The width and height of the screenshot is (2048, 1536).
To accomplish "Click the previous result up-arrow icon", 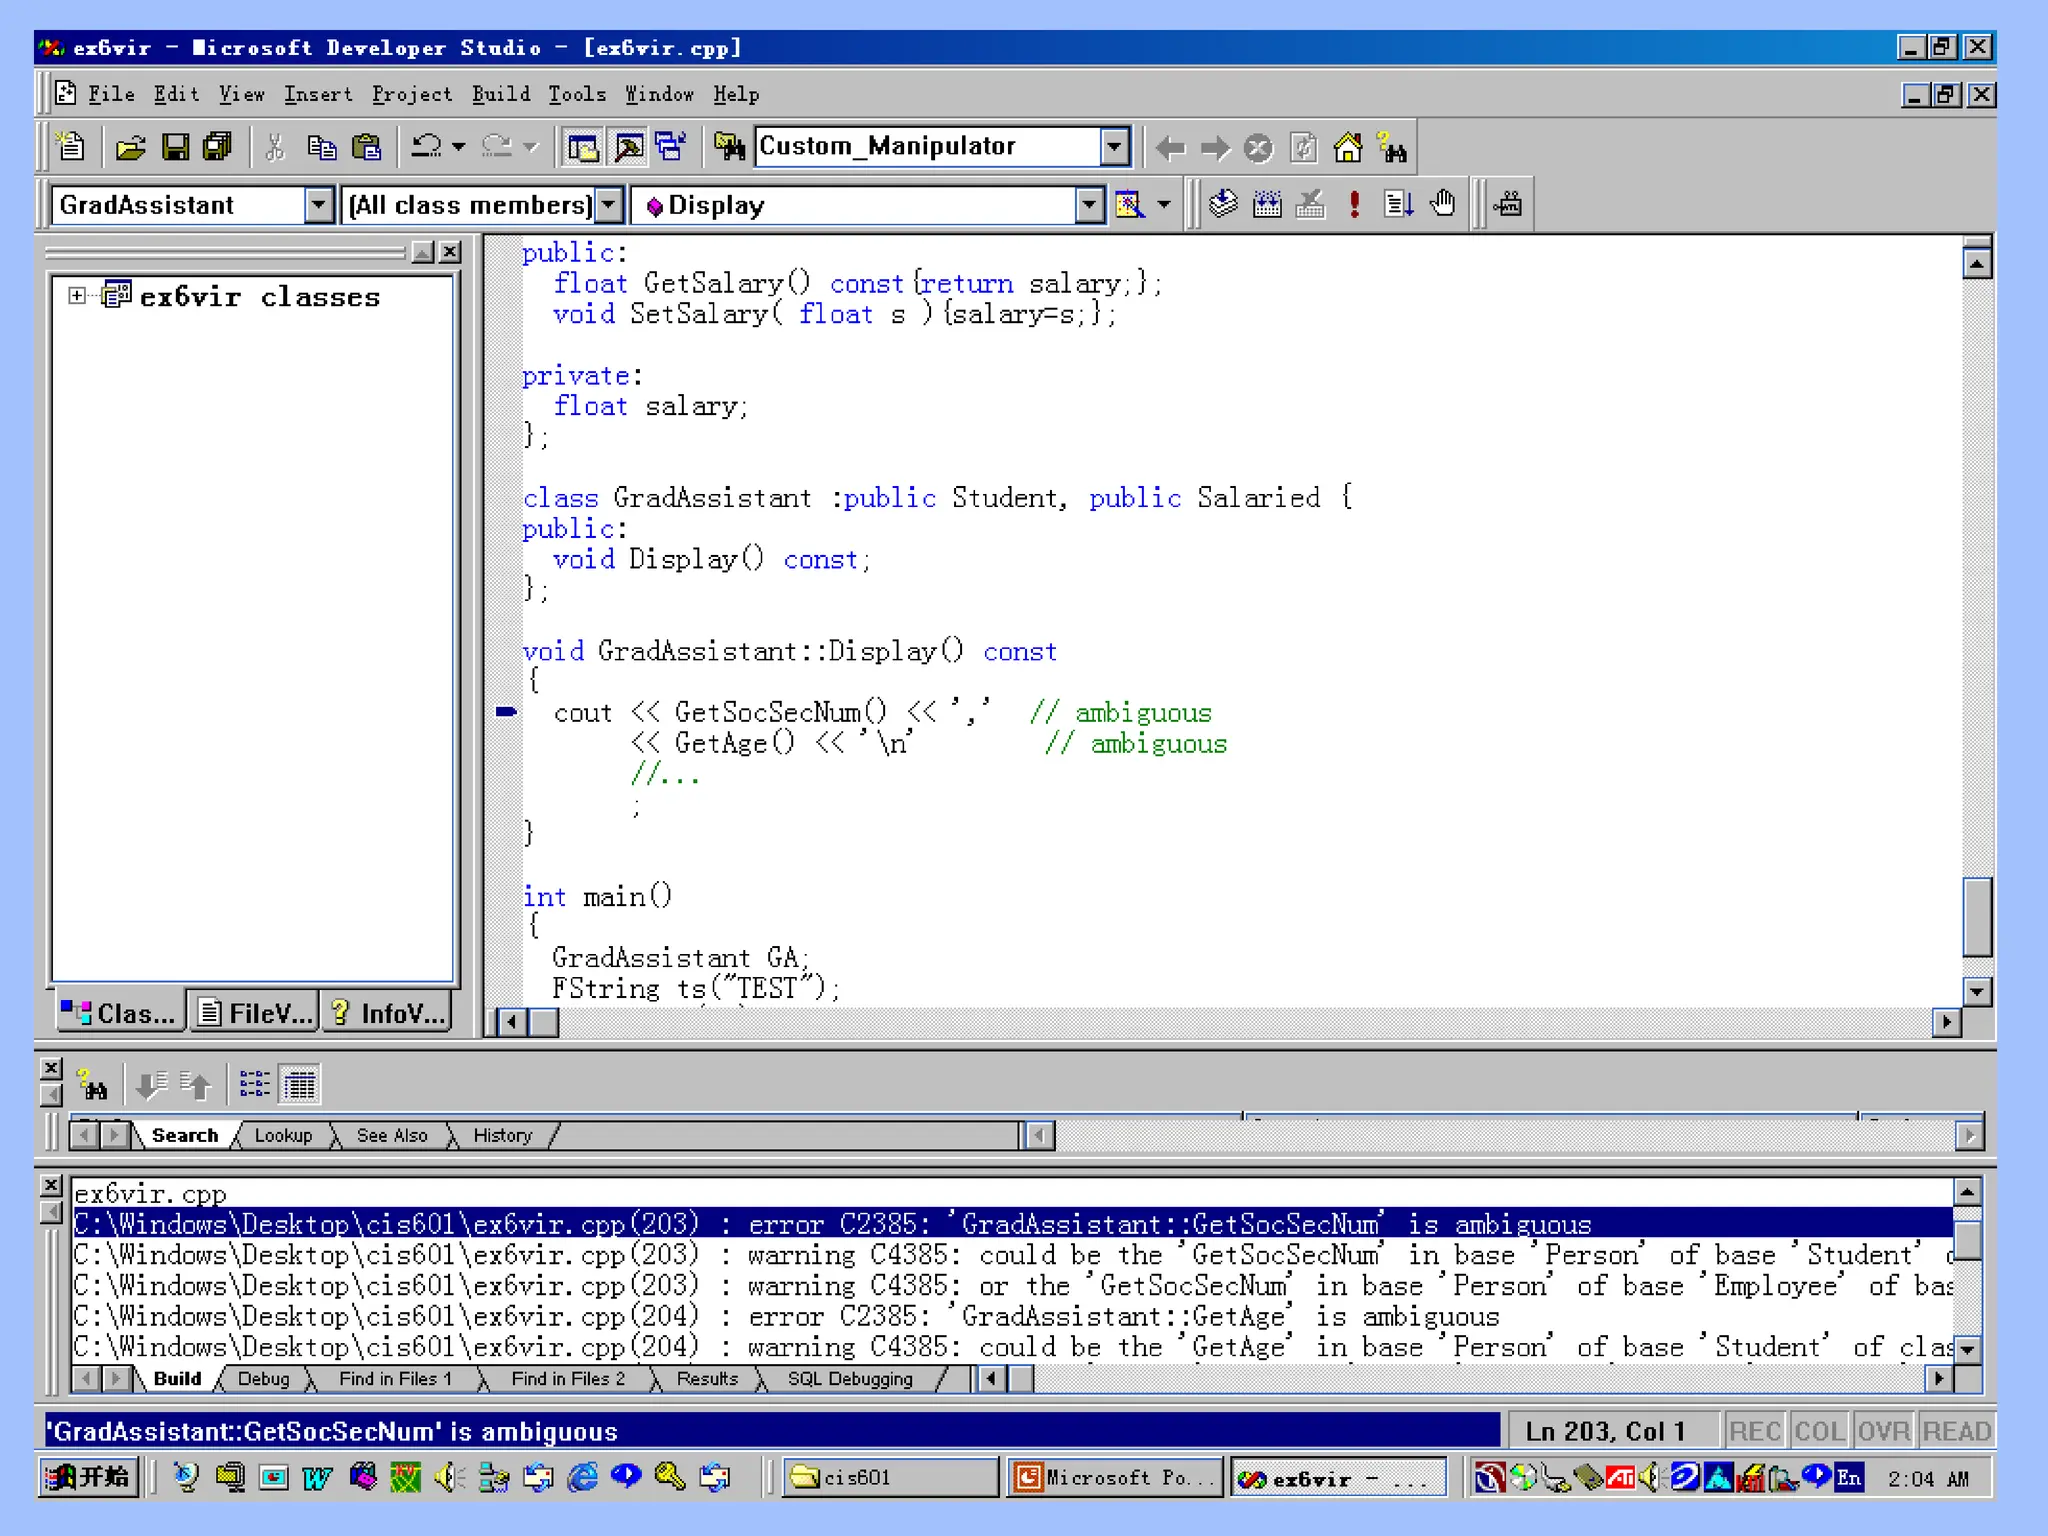I will (x=196, y=1084).
